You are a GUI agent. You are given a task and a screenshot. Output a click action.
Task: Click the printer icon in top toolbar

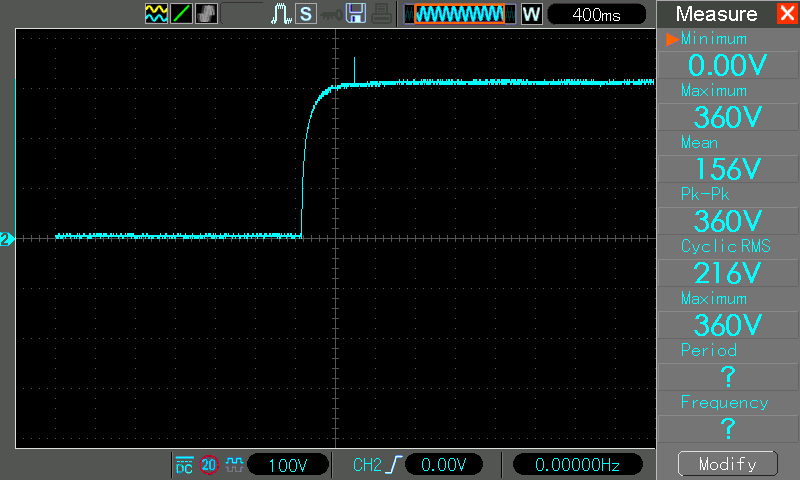(x=380, y=14)
